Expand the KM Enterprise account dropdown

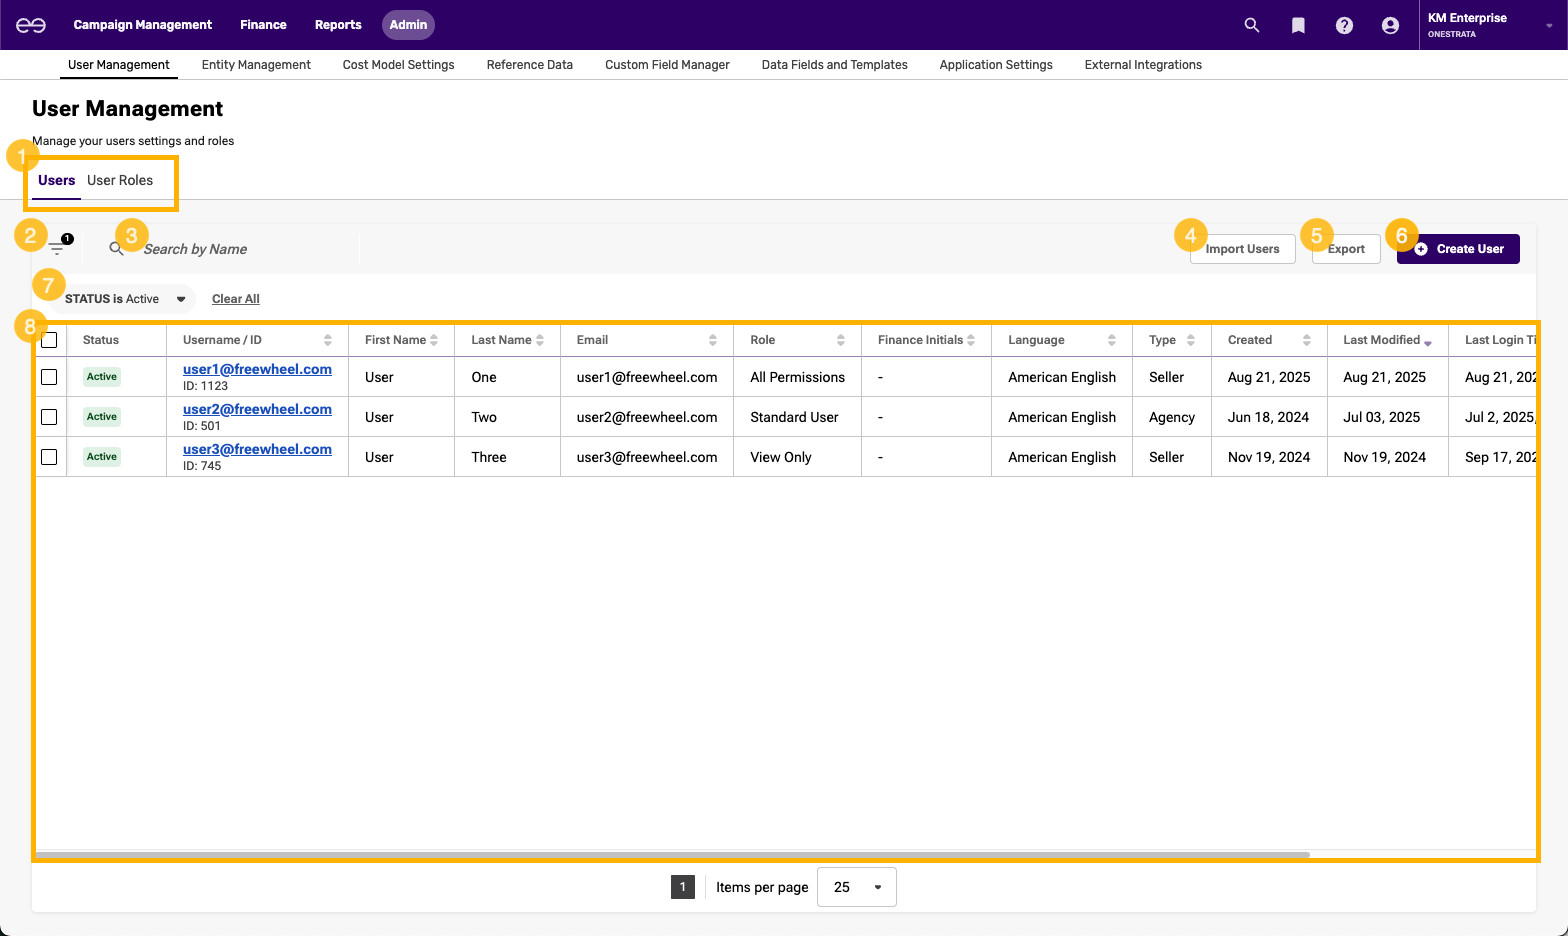1549,25
